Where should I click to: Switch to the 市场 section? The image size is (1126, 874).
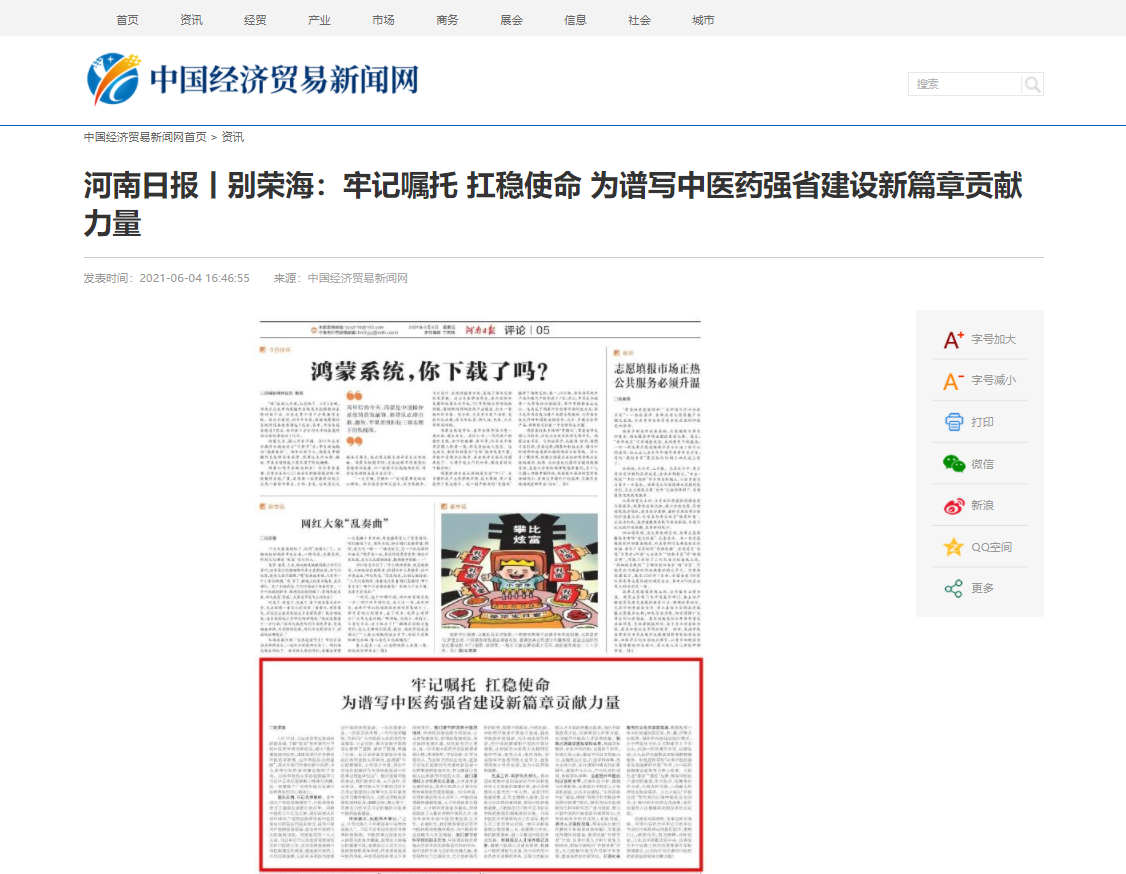click(383, 20)
